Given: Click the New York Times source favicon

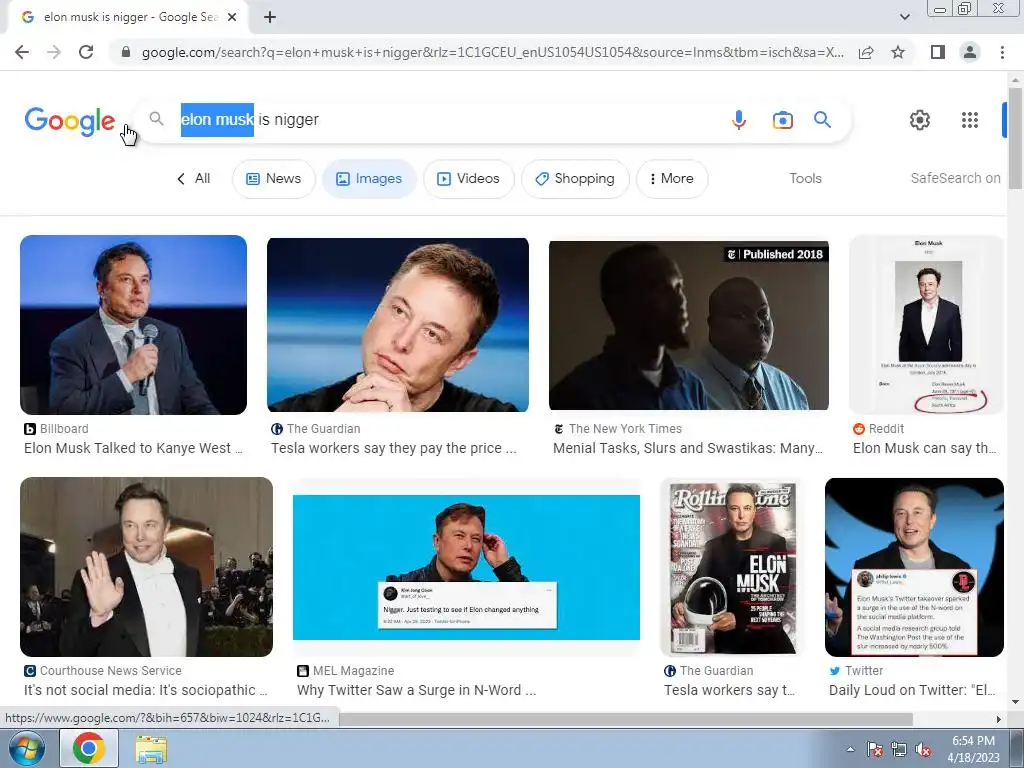Looking at the screenshot, I should tap(558, 429).
